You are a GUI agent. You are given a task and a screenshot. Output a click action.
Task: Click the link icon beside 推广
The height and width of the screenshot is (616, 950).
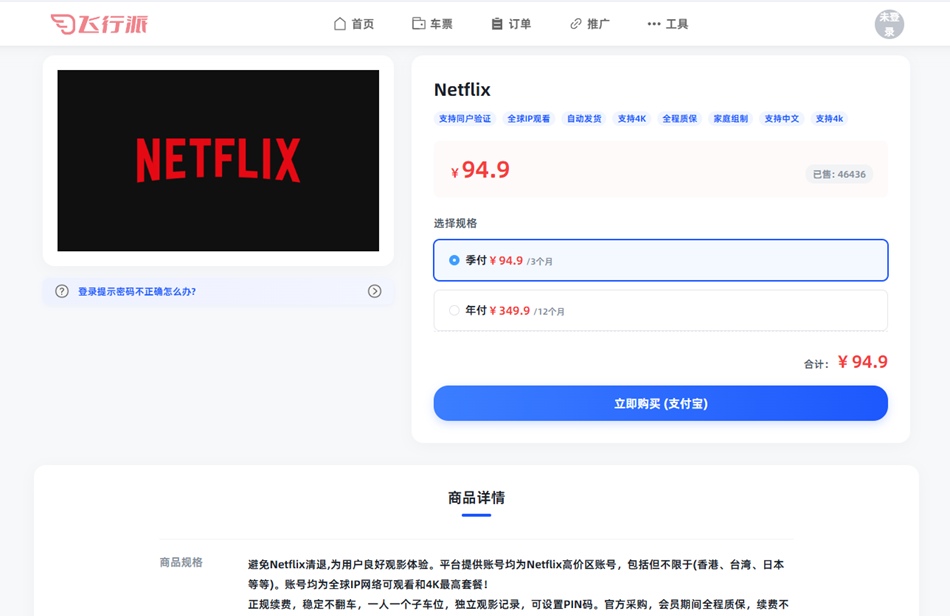(575, 24)
